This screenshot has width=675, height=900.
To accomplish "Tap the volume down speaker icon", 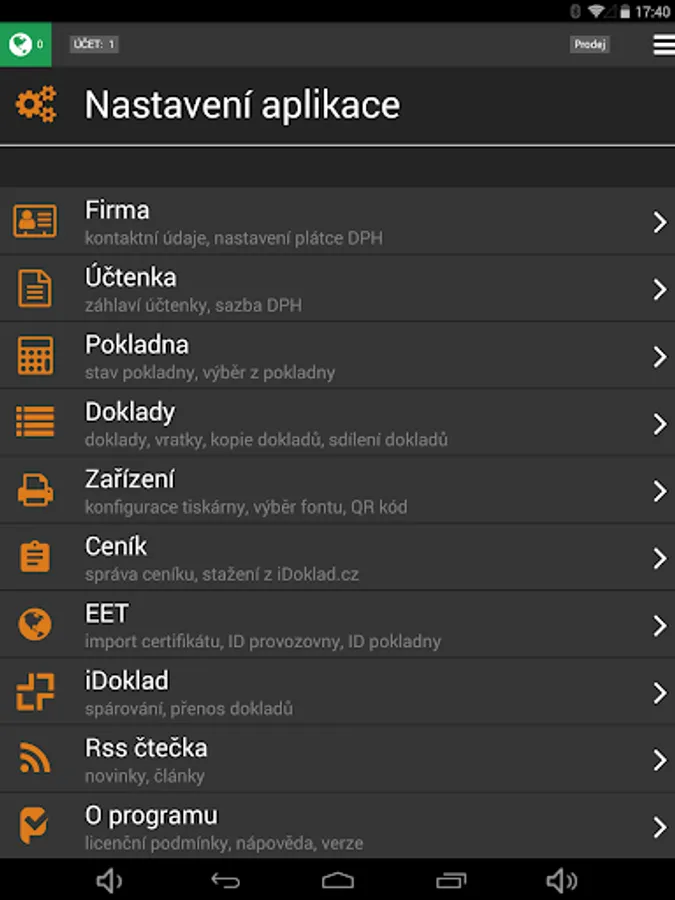I will [x=109, y=880].
